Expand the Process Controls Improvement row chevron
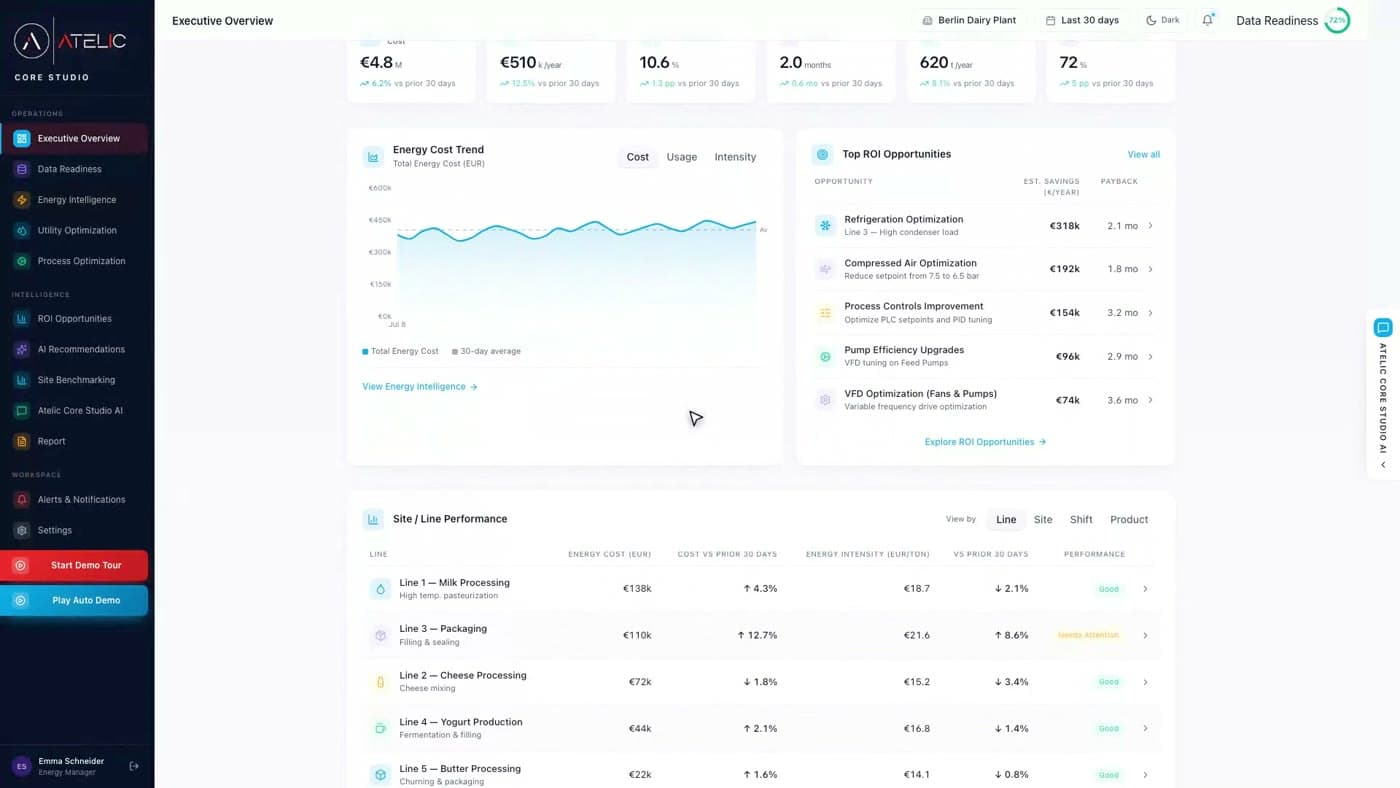Viewport: 1400px width, 788px height. (1150, 313)
